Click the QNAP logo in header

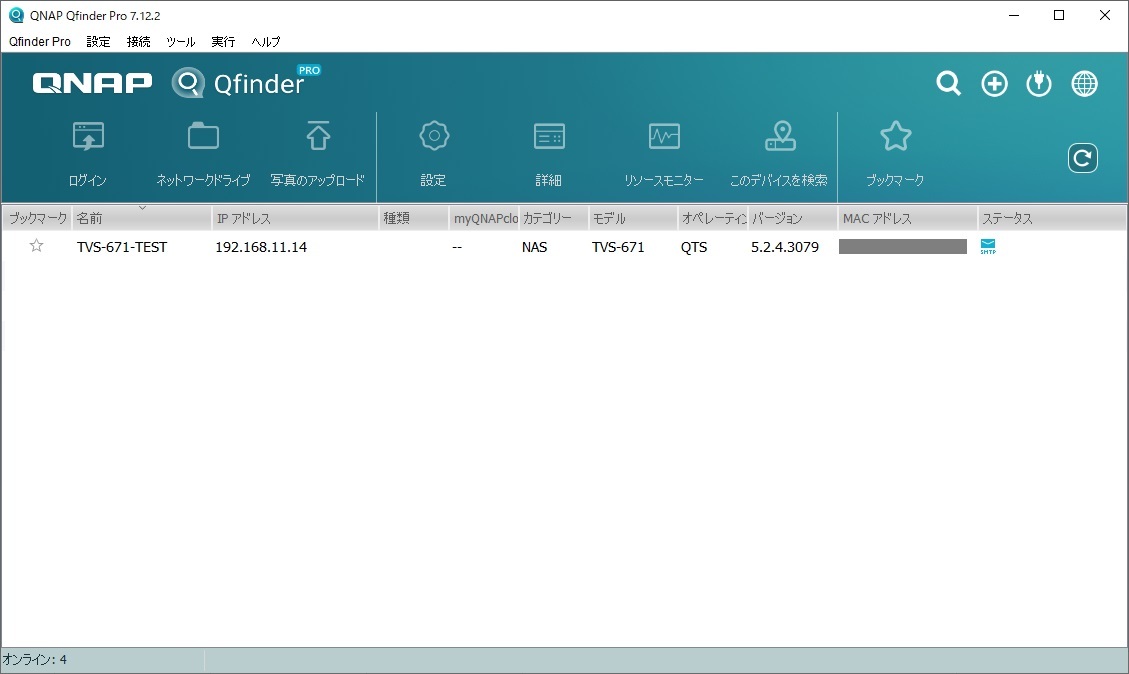coord(92,84)
